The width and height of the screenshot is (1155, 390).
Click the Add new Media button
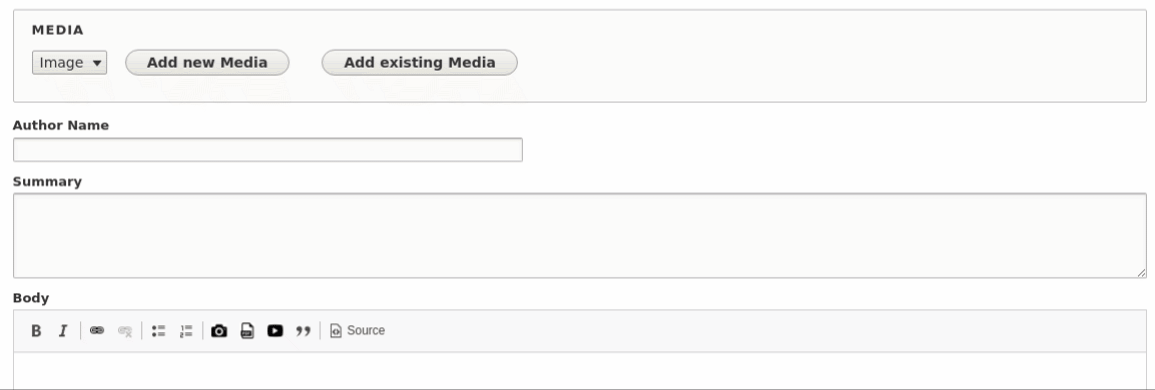point(207,63)
